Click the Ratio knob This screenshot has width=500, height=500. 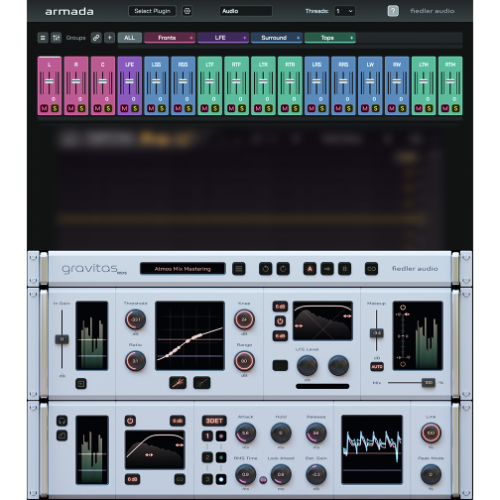[x=135, y=361]
